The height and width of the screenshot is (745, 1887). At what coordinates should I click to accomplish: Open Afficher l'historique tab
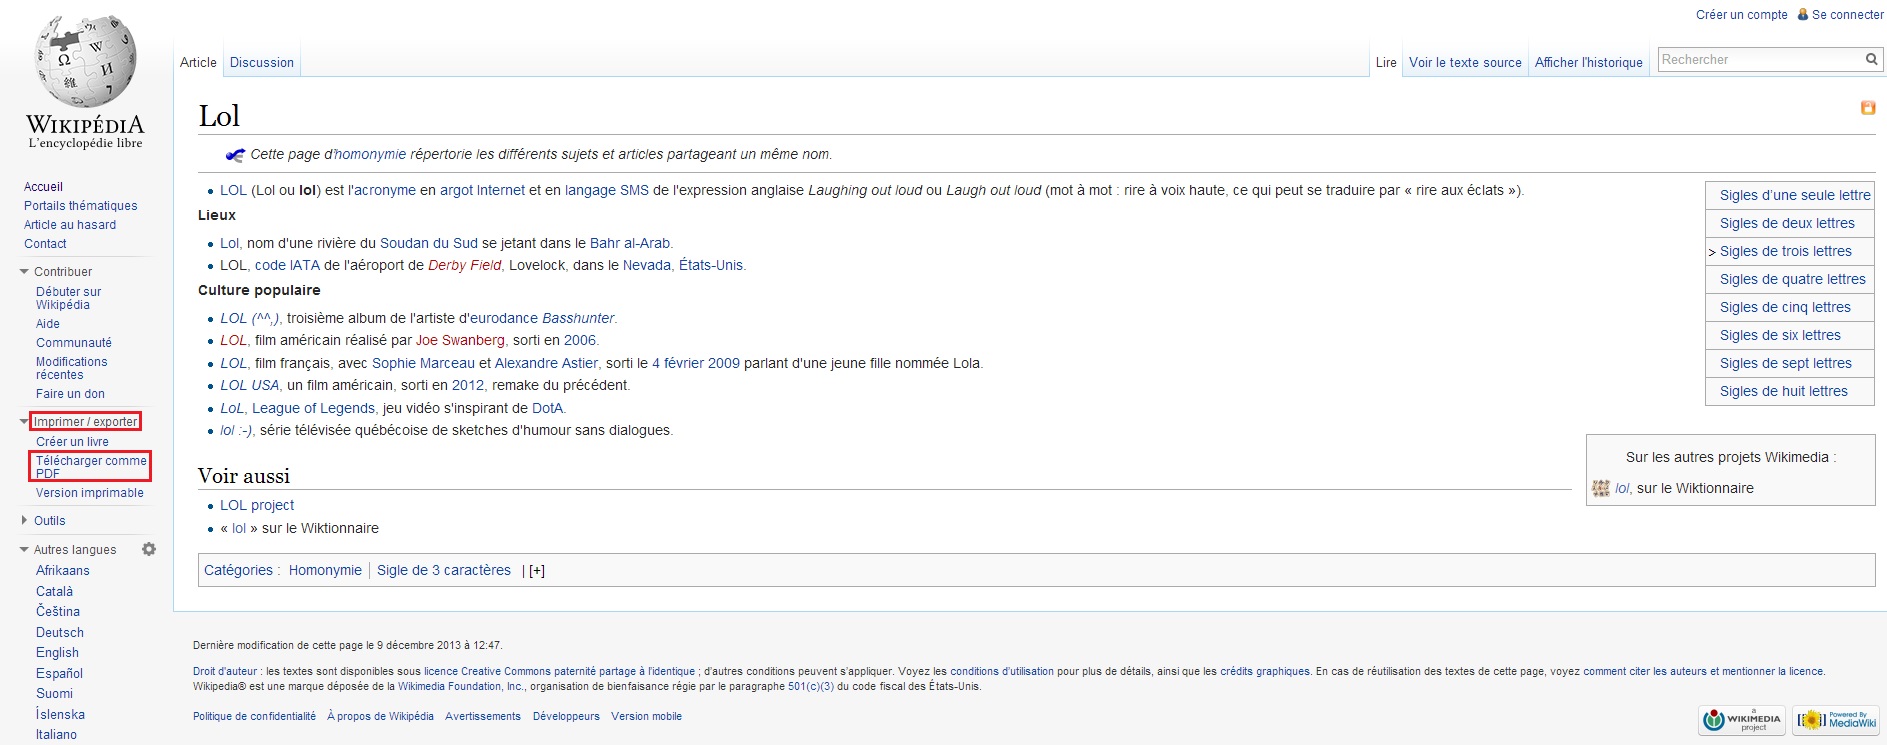[1589, 62]
